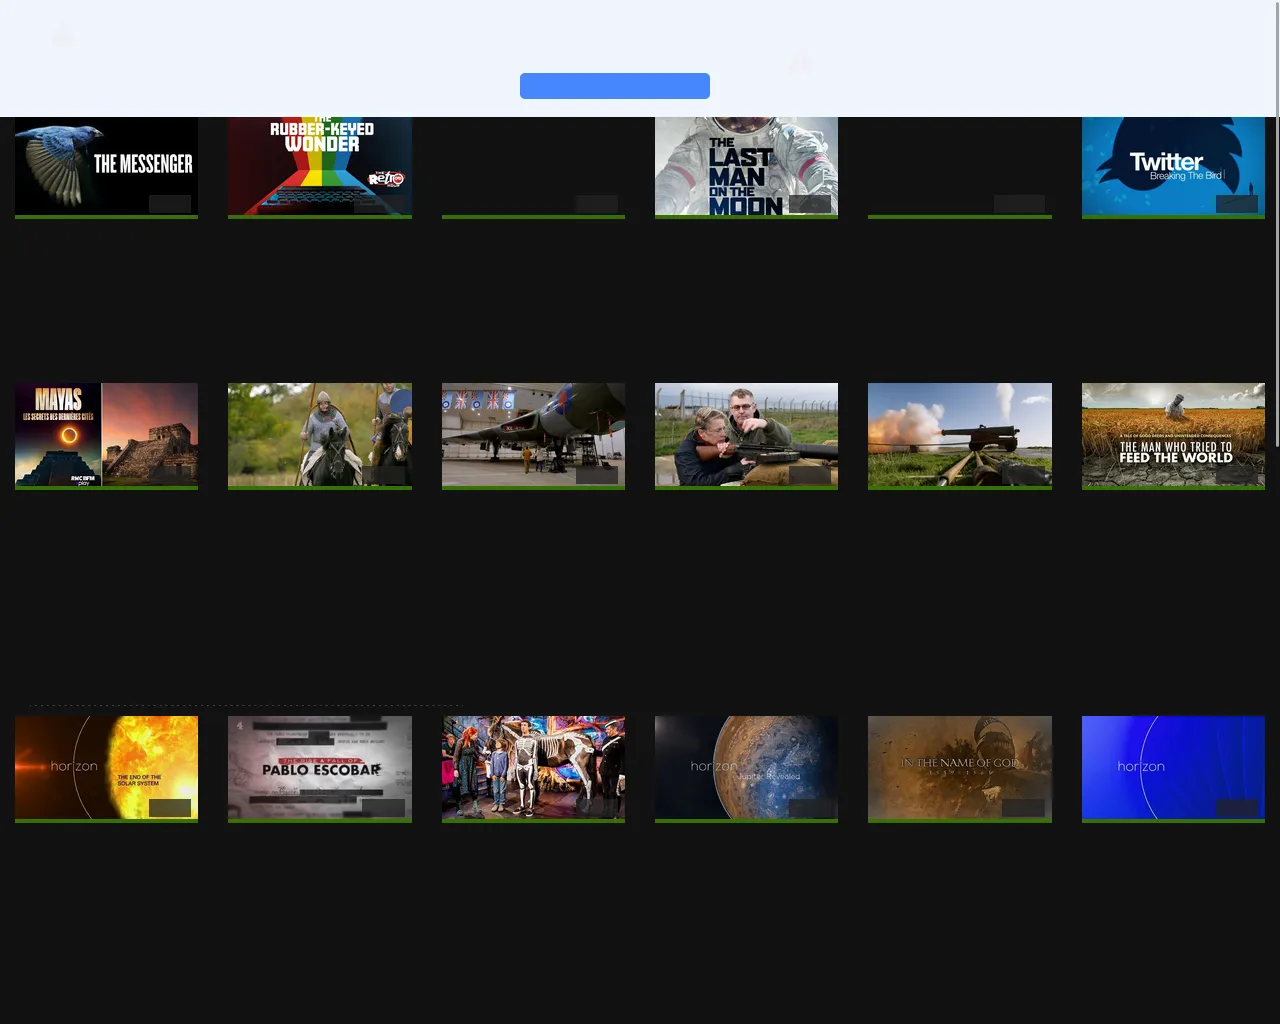1280x1024 pixels.
Task: Open The Messenger documentary thumbnail
Action: coord(106,166)
